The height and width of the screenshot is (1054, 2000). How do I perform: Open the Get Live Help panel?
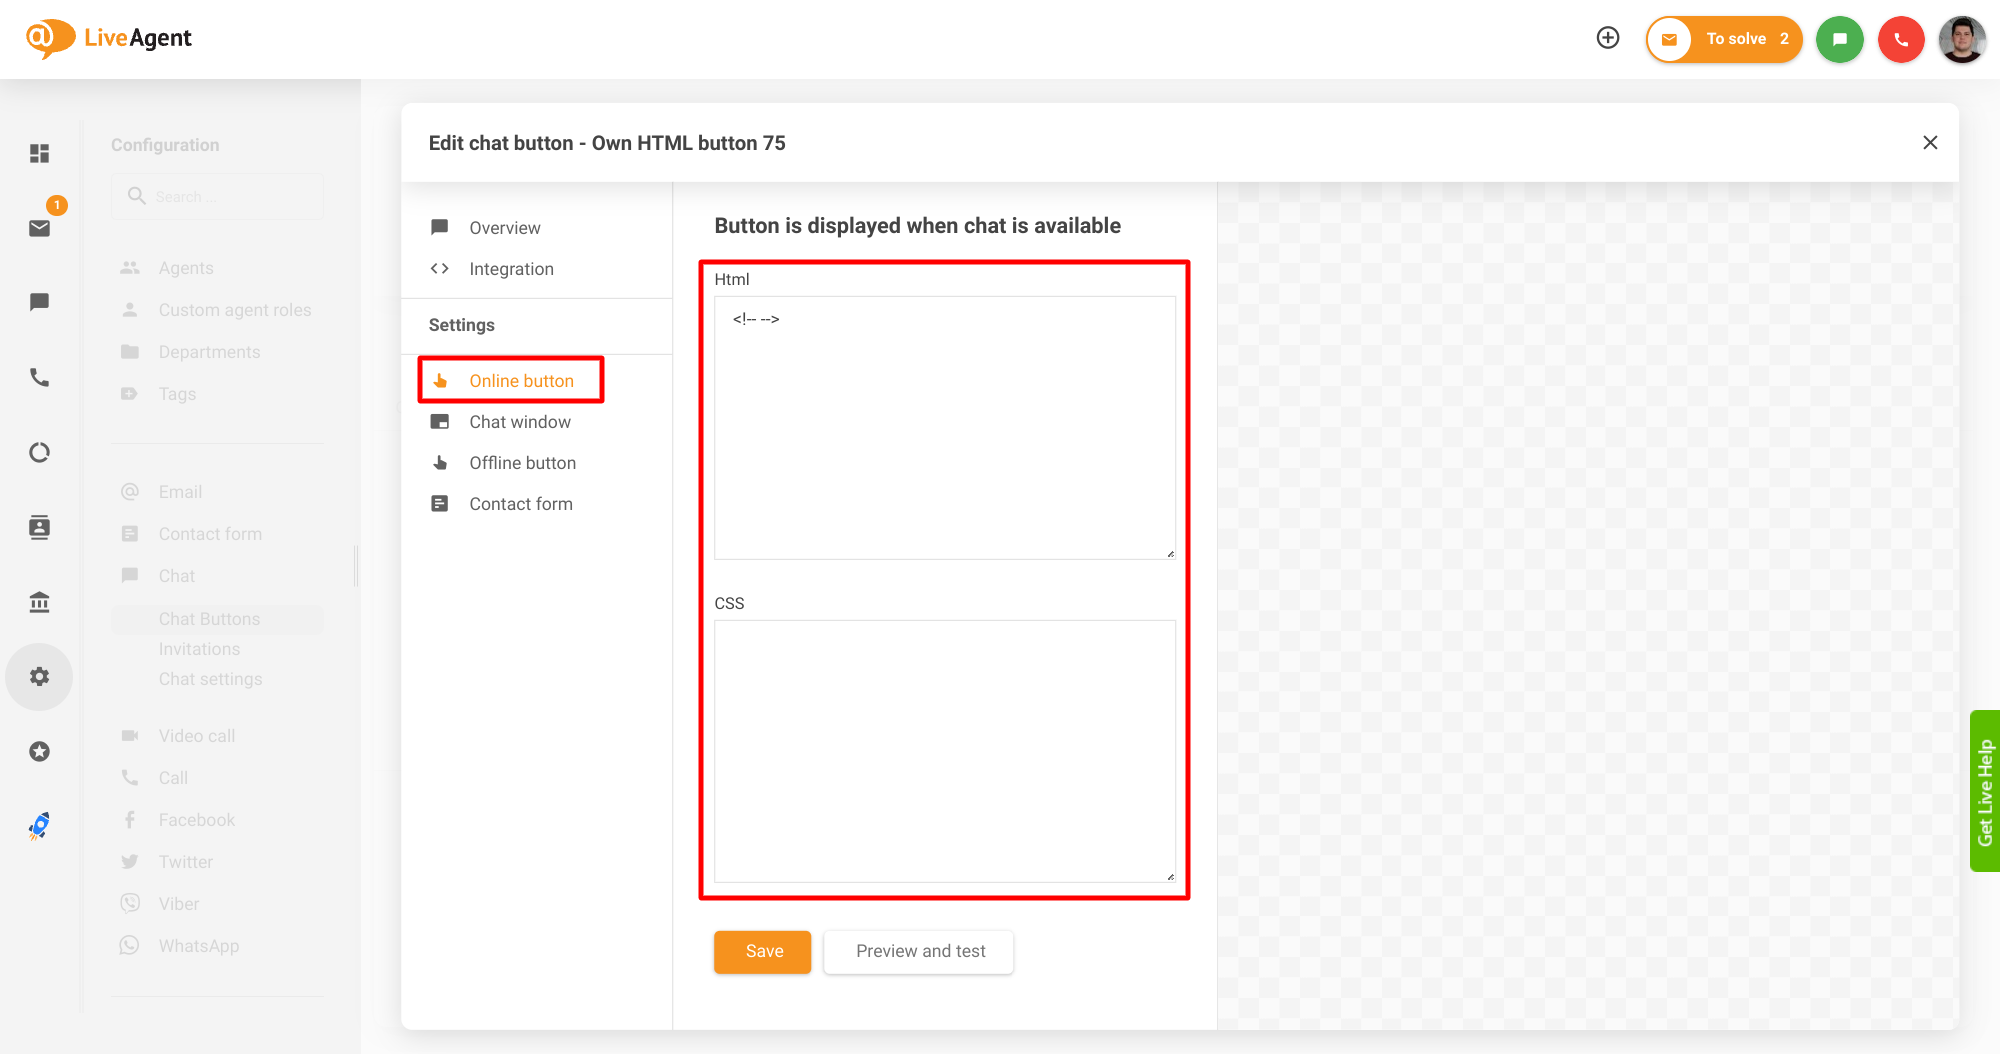point(1985,790)
